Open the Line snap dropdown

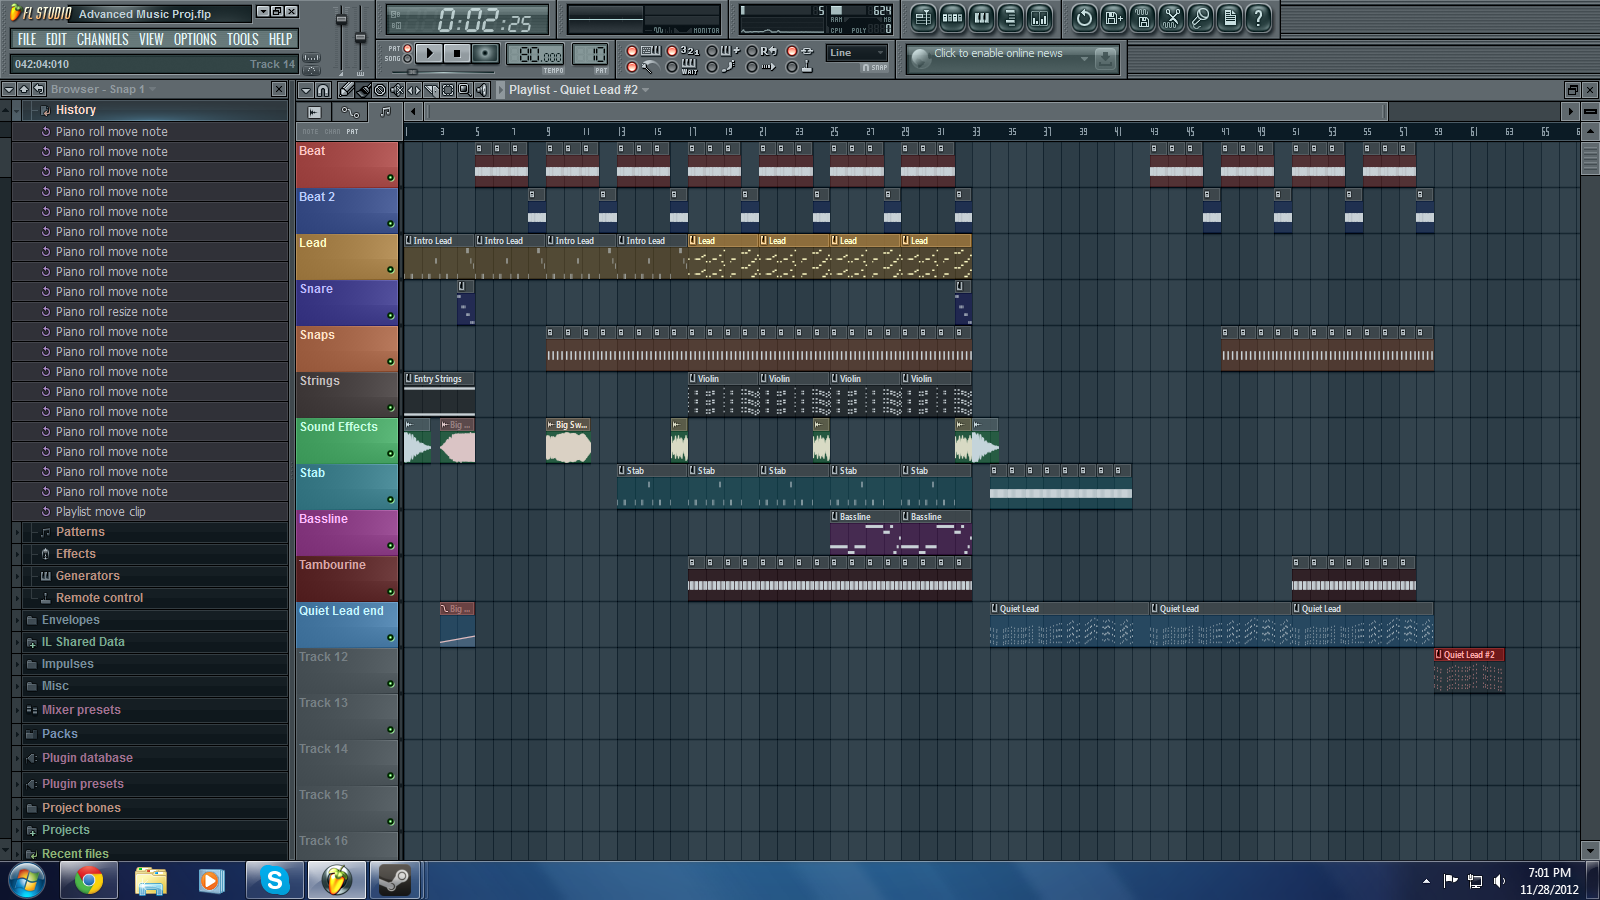click(x=857, y=53)
